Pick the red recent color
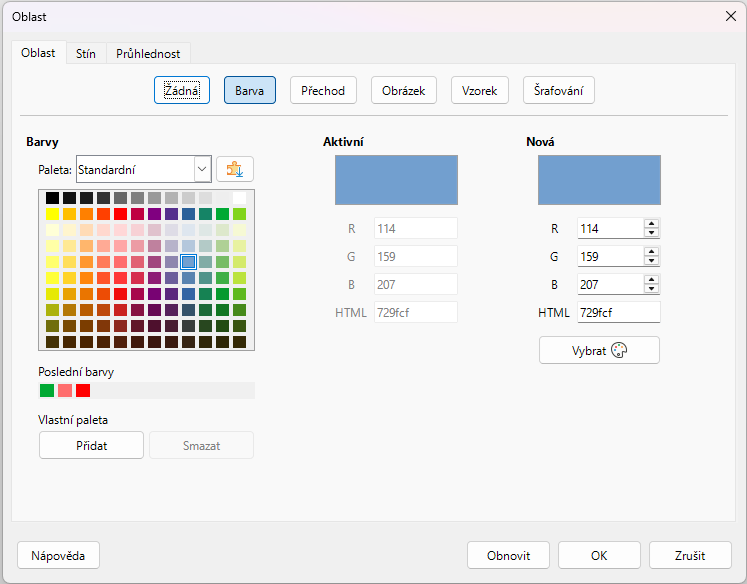This screenshot has width=747, height=584. coord(83,391)
